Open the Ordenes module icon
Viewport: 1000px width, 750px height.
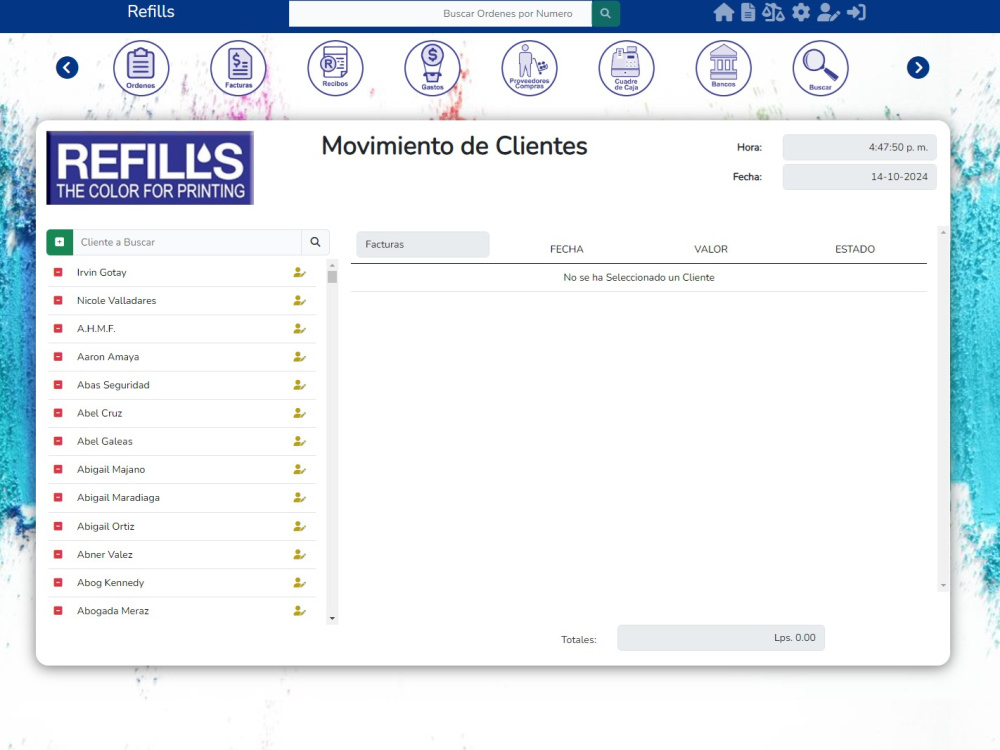coord(141,68)
